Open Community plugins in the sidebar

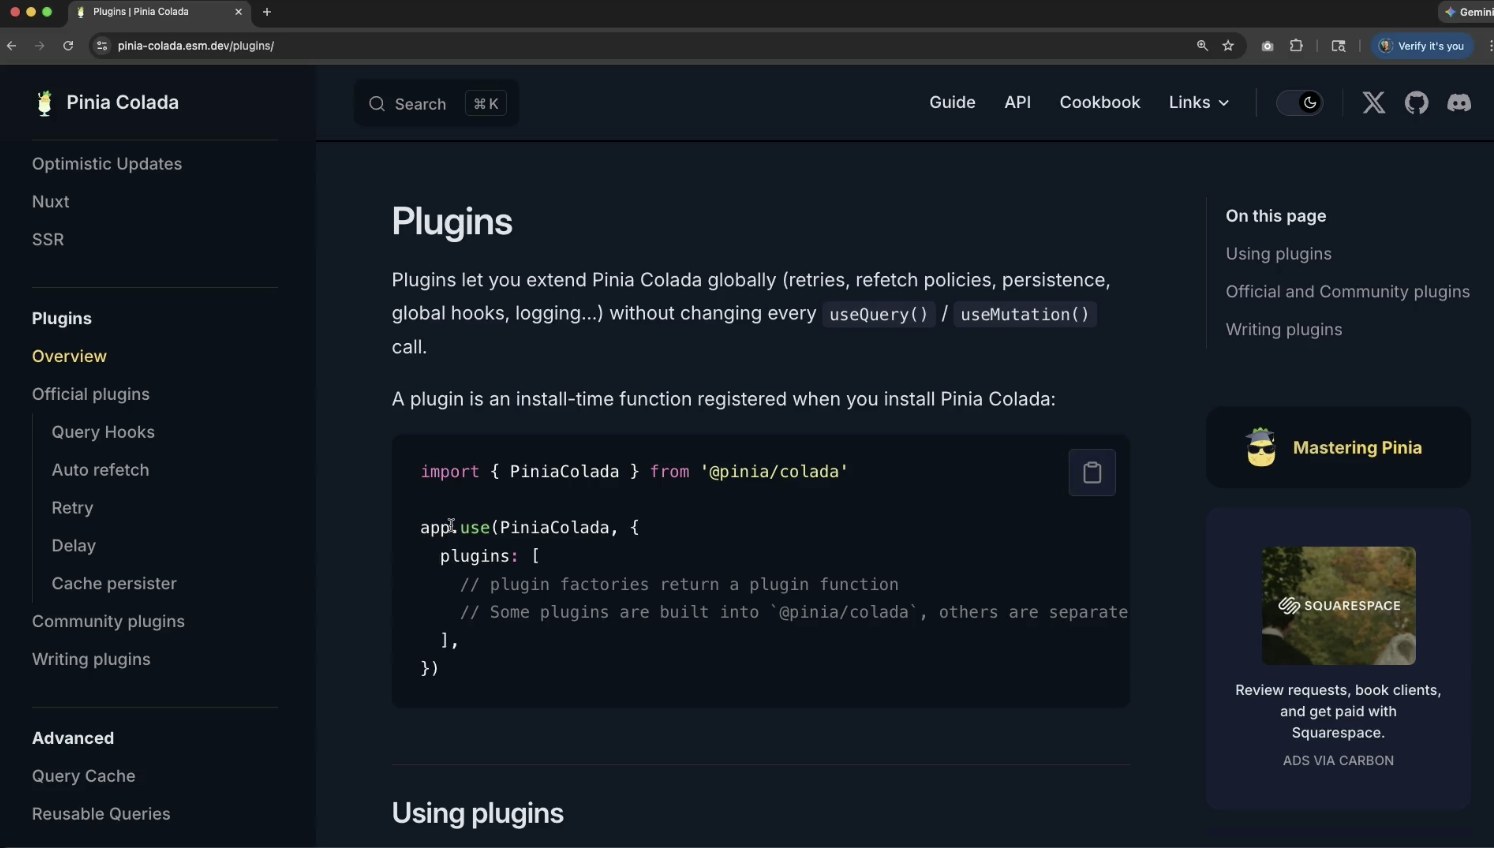(x=108, y=622)
